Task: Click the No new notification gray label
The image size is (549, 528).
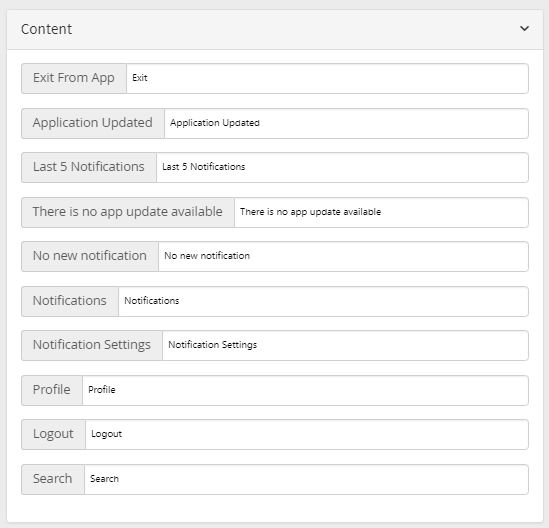Action: pos(90,256)
